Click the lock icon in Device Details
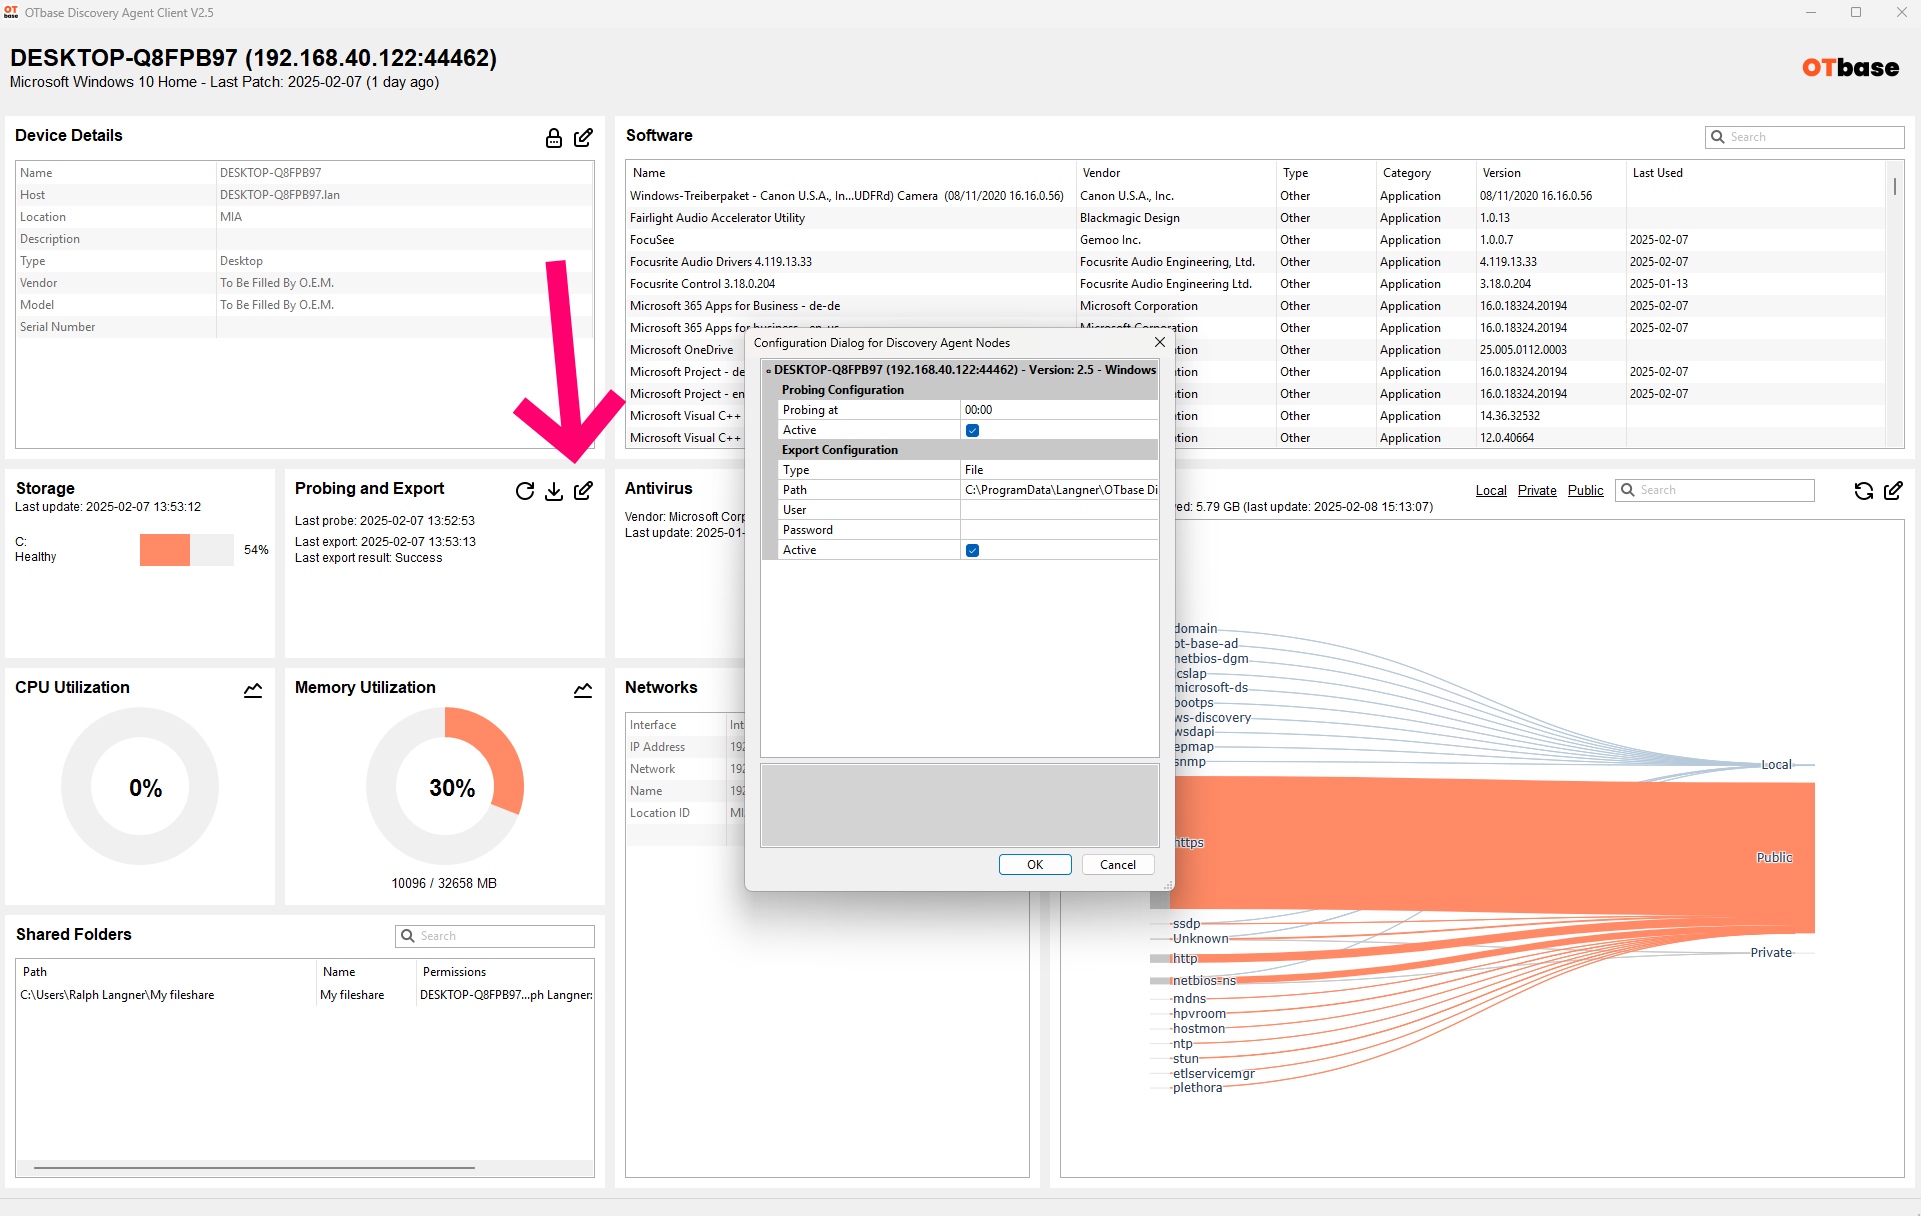 point(553,138)
